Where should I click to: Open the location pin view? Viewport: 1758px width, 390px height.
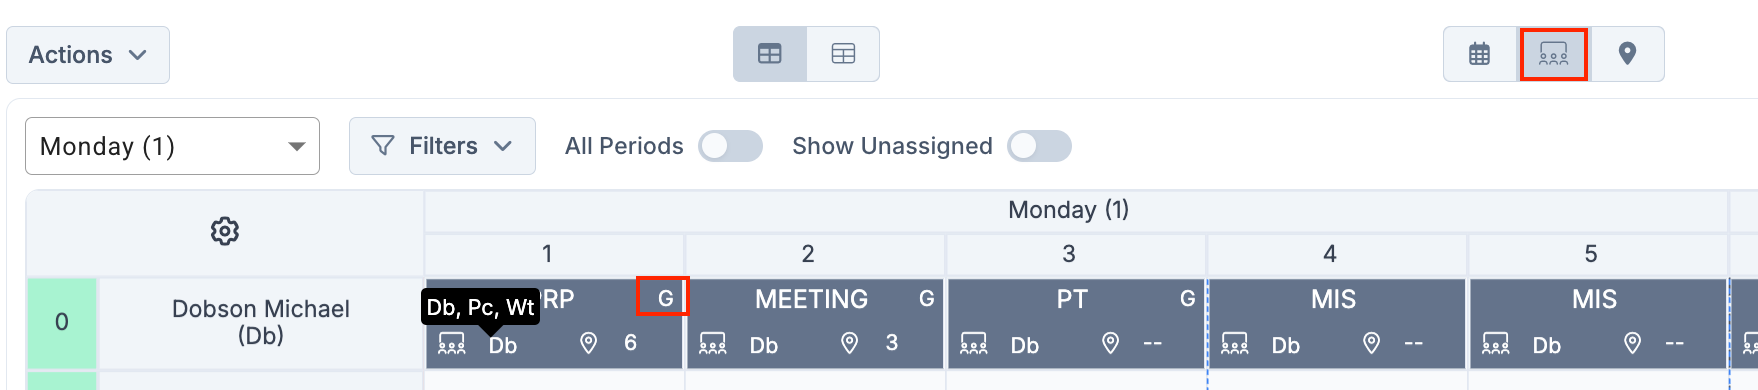click(1627, 54)
